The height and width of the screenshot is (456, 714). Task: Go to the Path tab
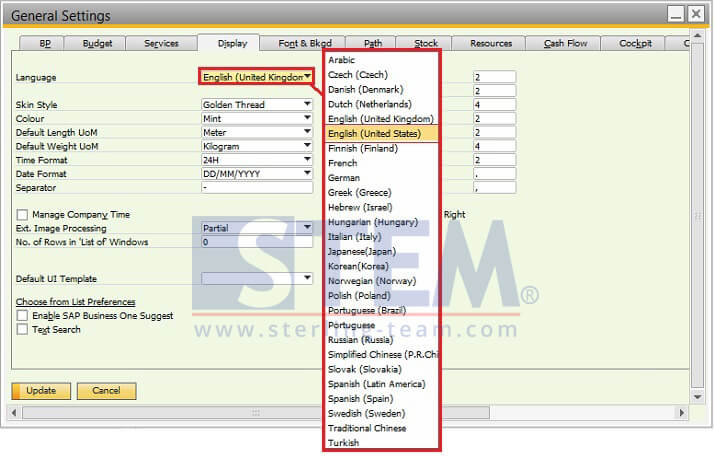[372, 43]
